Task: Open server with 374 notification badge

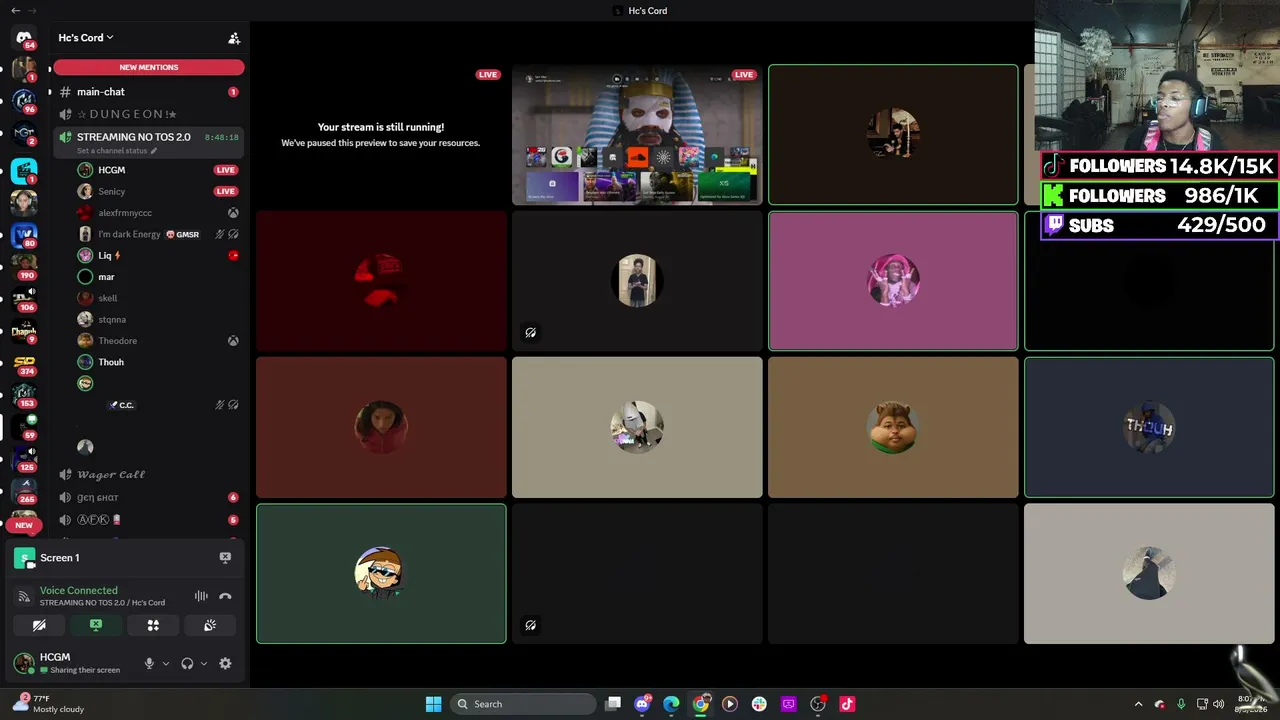Action: click(x=24, y=362)
